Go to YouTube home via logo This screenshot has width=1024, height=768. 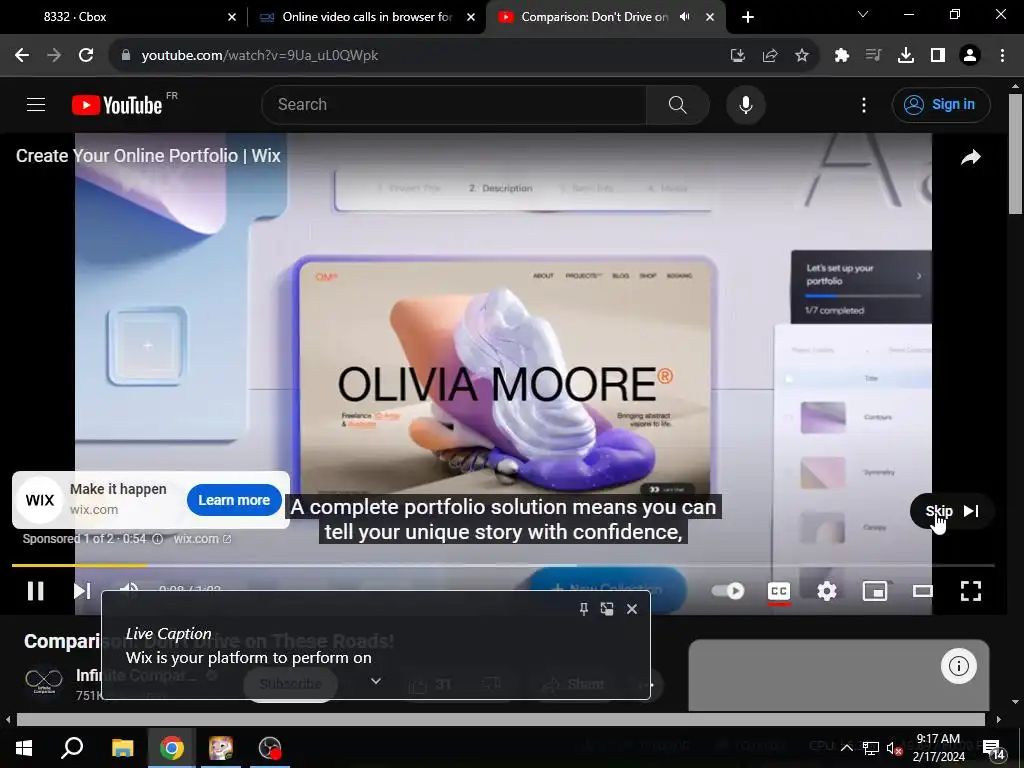click(x=117, y=104)
